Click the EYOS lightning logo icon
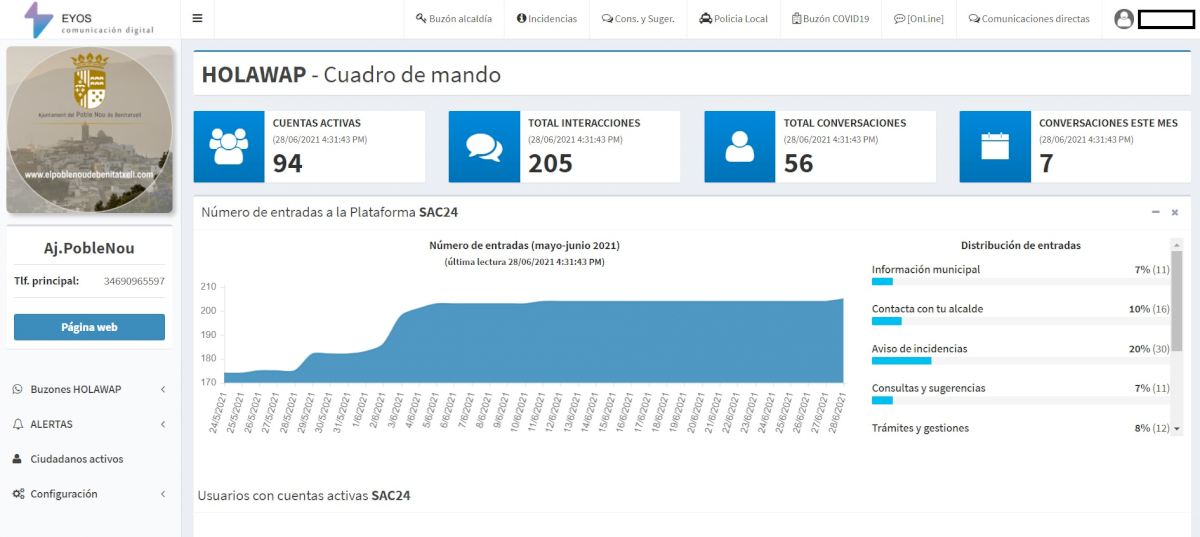 (x=37, y=19)
